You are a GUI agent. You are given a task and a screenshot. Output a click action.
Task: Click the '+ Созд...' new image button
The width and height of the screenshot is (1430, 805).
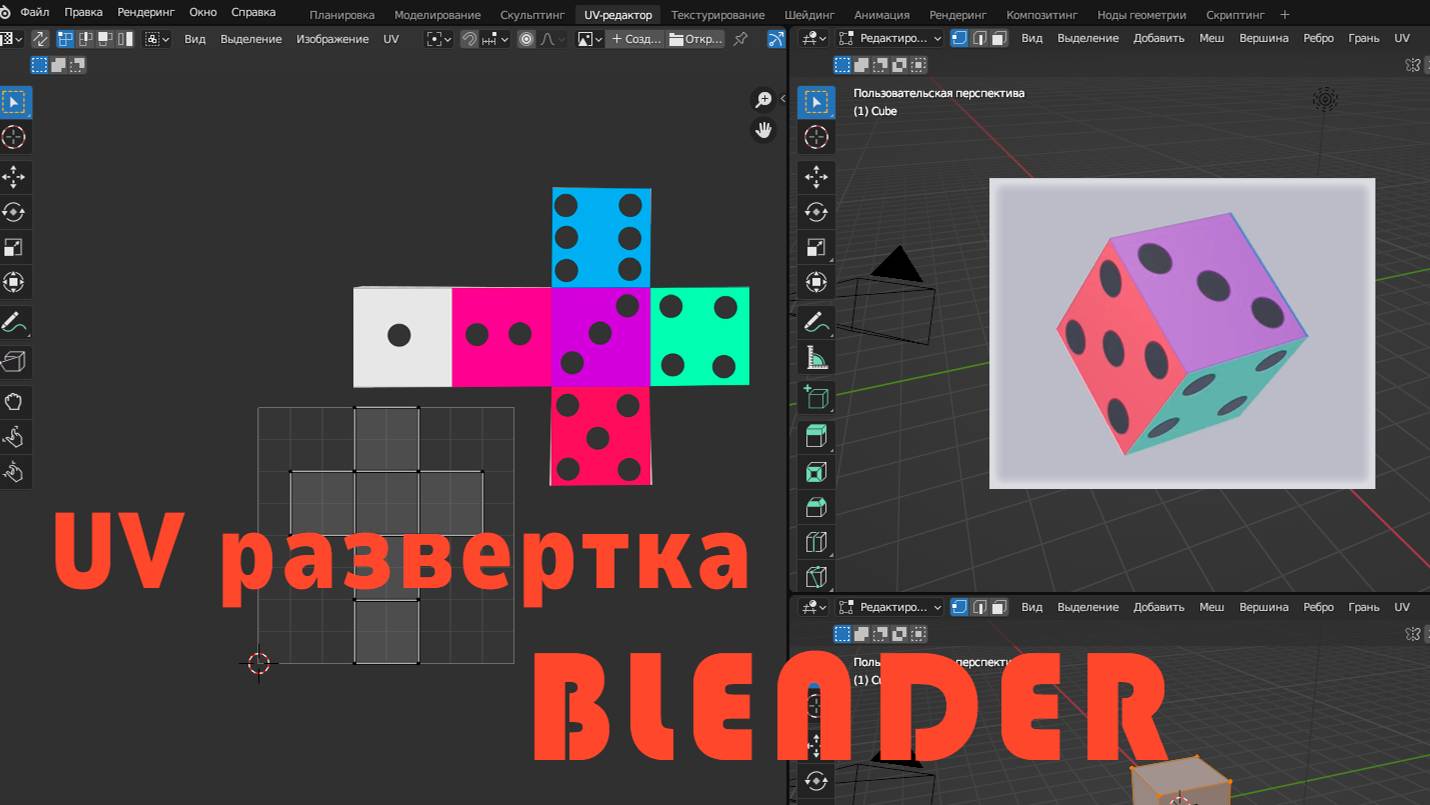635,39
